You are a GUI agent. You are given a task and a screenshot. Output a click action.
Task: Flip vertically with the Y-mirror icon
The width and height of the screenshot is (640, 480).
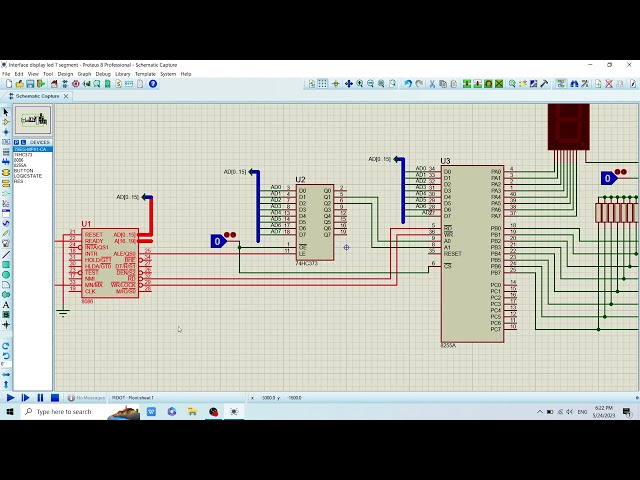click(6, 384)
